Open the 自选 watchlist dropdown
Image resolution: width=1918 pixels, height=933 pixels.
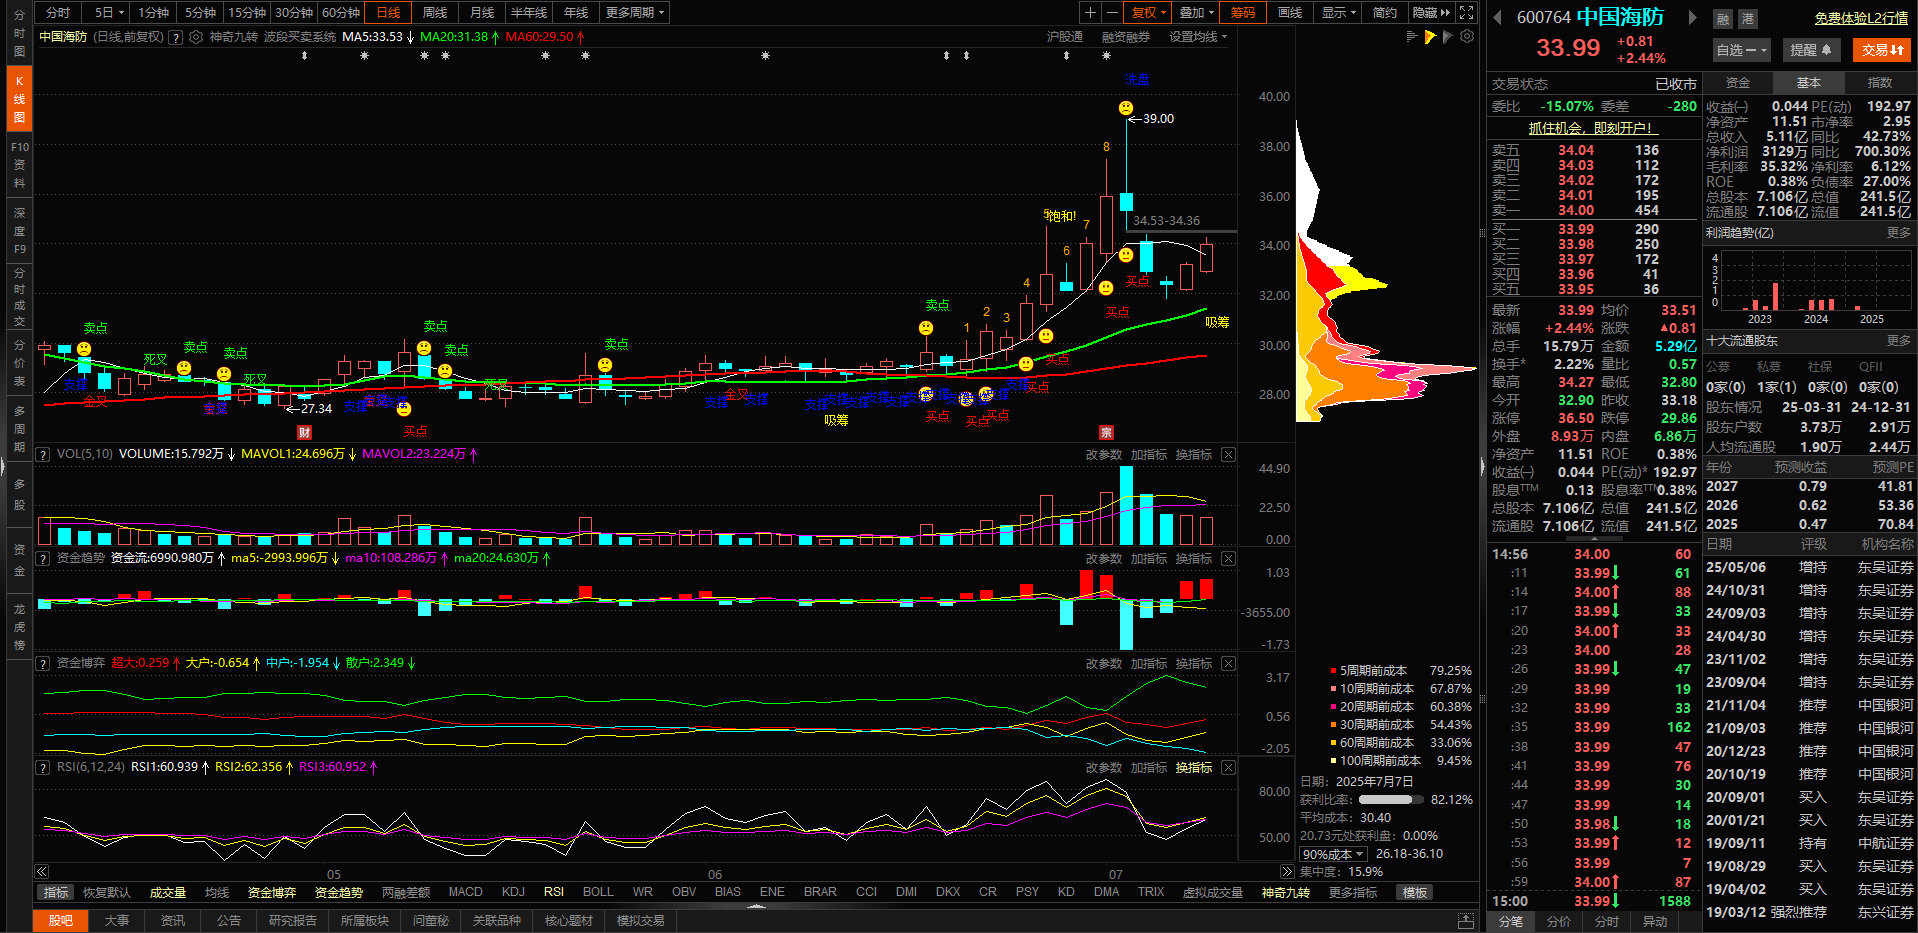[x=1741, y=50]
